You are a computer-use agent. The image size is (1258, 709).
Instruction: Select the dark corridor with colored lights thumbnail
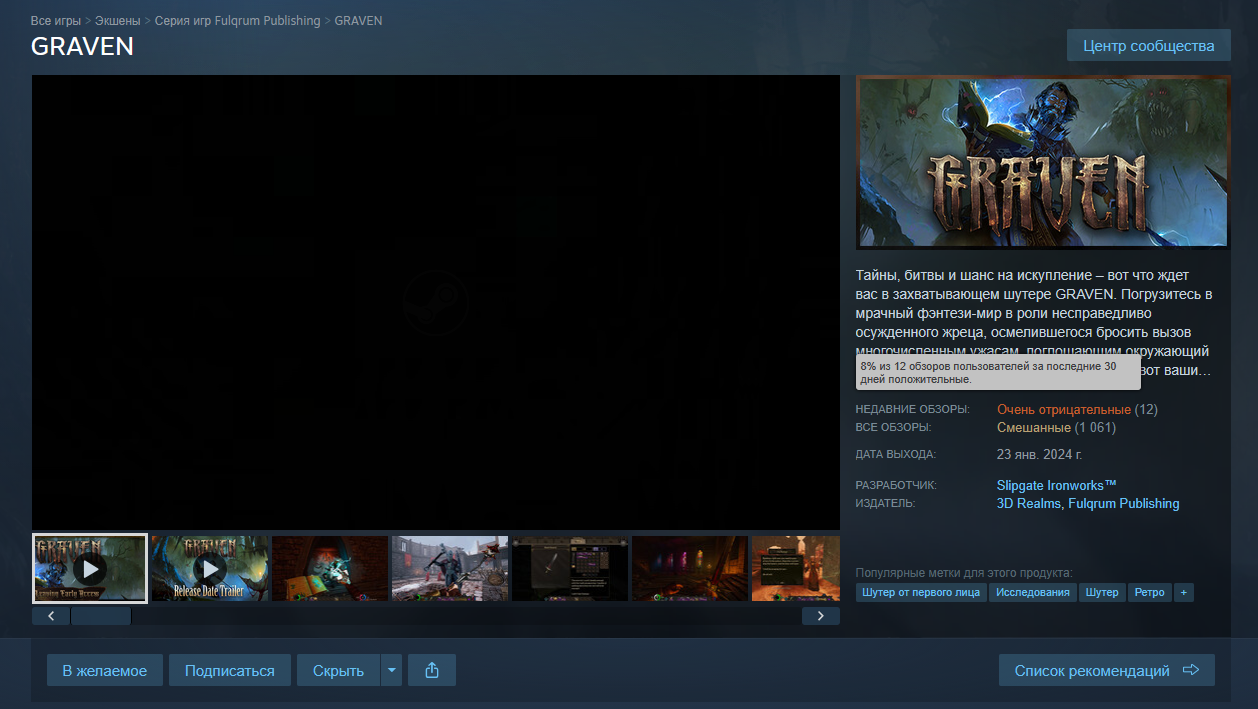click(x=690, y=568)
